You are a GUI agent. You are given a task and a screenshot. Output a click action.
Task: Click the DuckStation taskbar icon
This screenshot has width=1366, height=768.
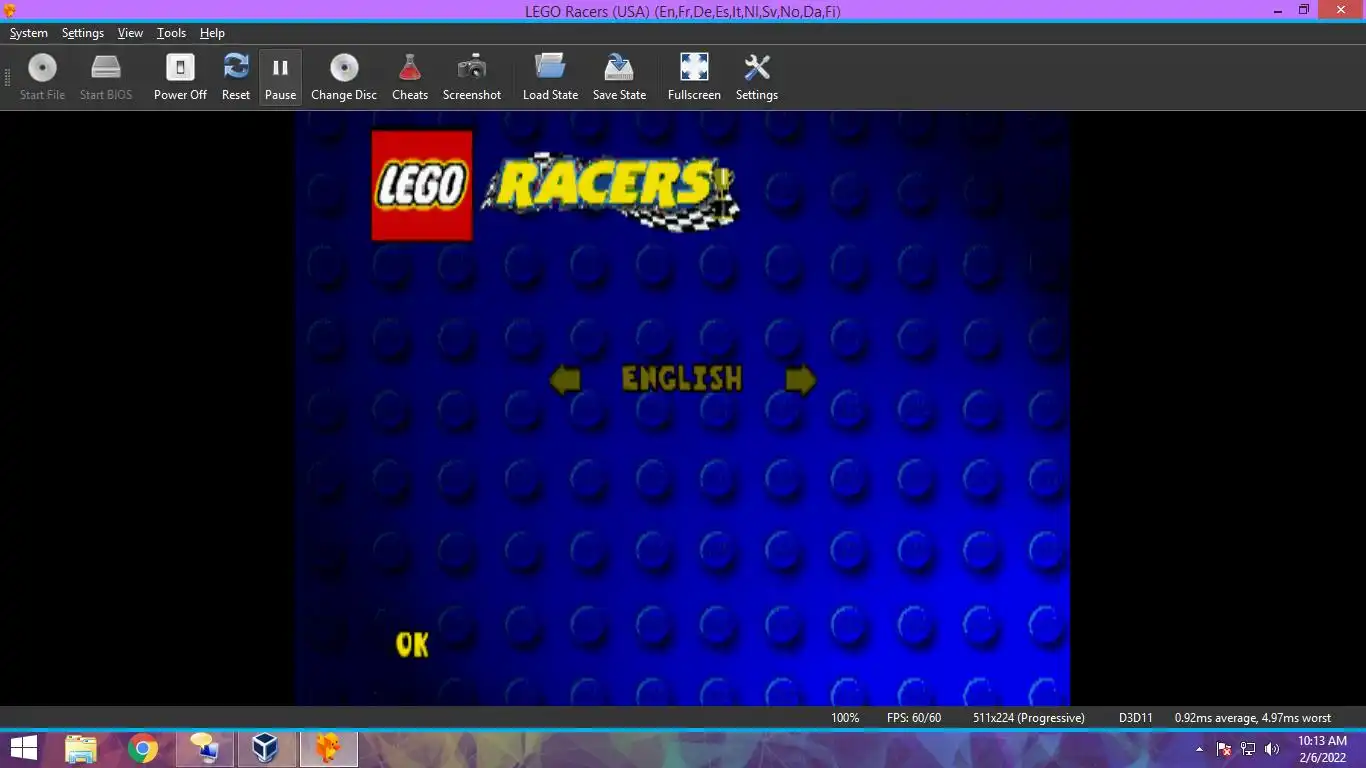click(x=328, y=748)
